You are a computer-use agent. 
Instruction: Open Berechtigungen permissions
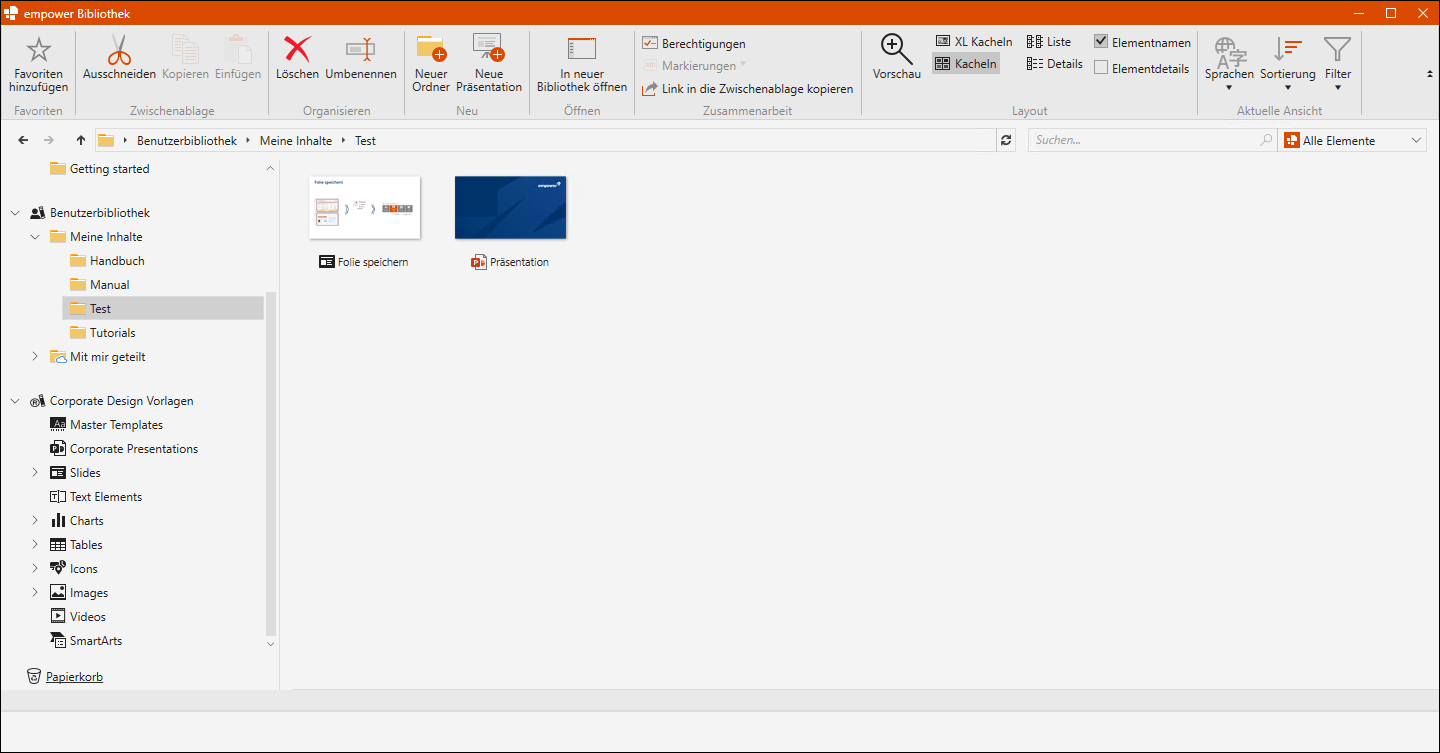tap(694, 43)
